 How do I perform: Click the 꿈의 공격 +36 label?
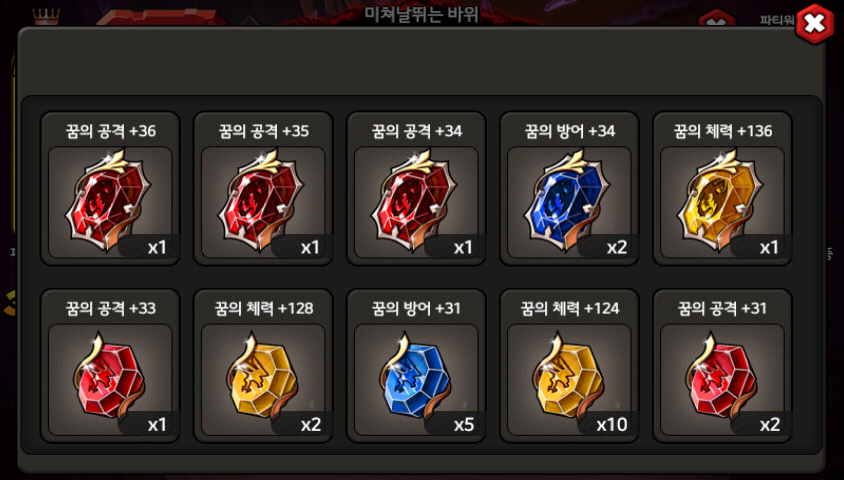tap(111, 131)
